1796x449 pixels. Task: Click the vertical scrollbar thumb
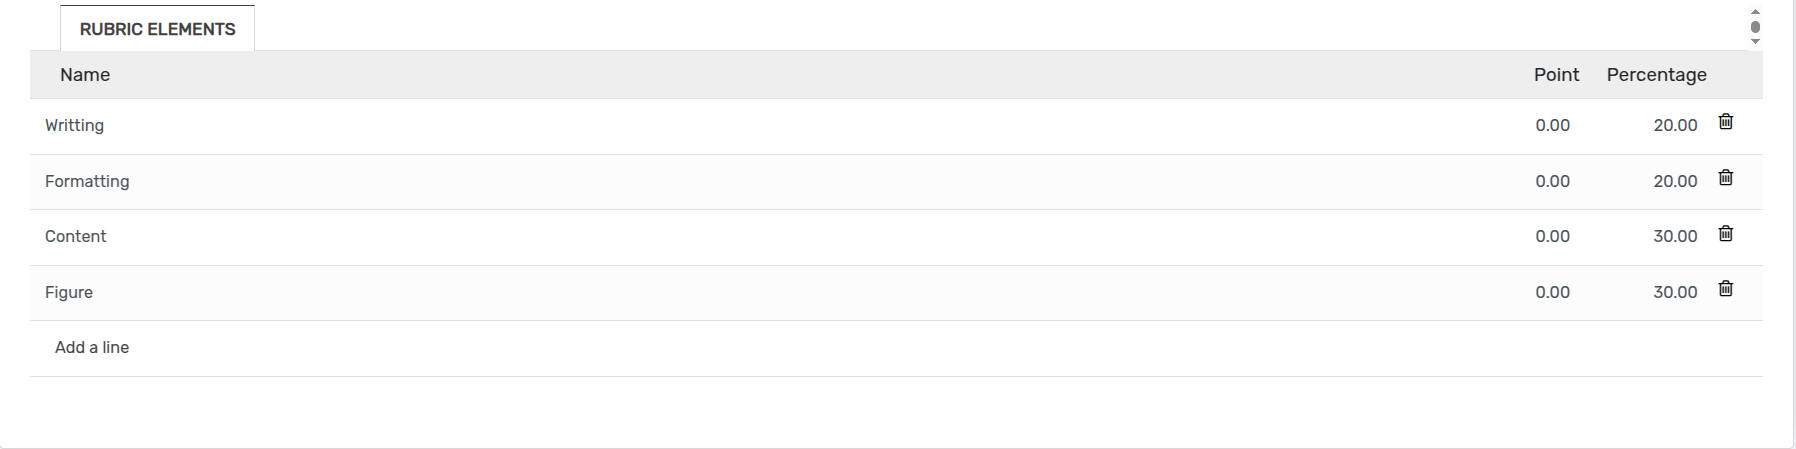tap(1755, 27)
